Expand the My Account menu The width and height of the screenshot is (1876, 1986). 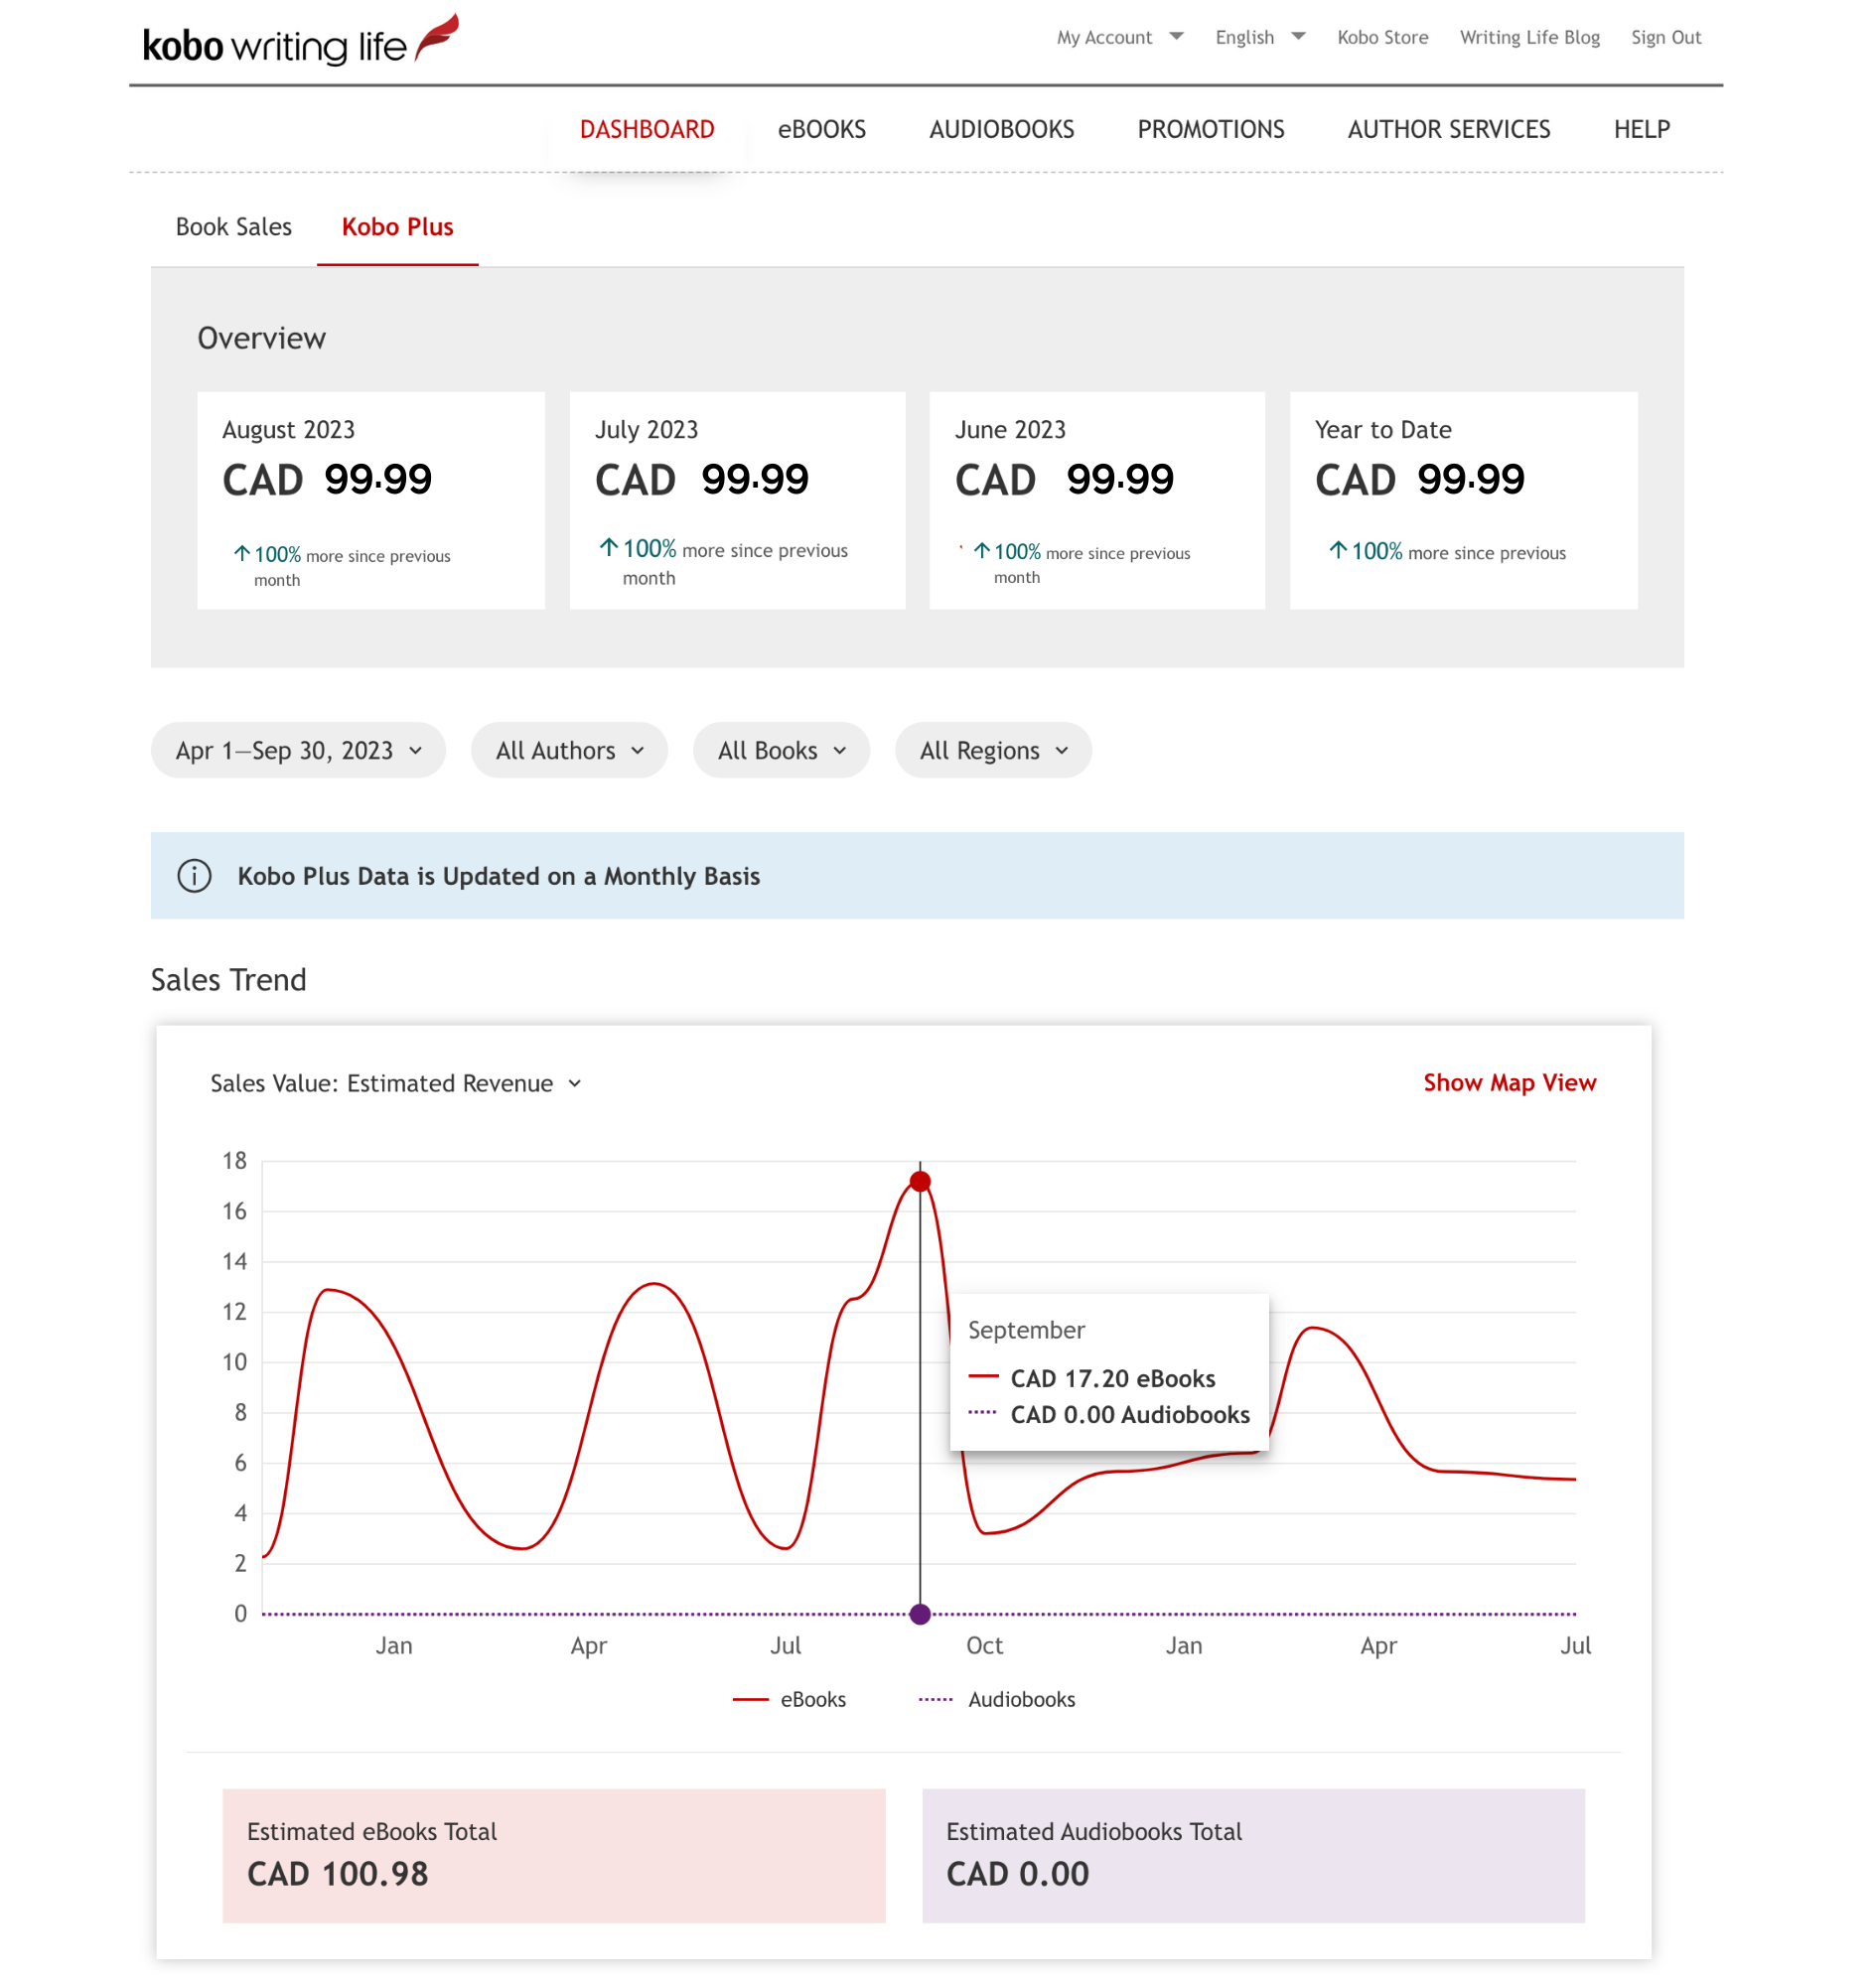(1119, 37)
